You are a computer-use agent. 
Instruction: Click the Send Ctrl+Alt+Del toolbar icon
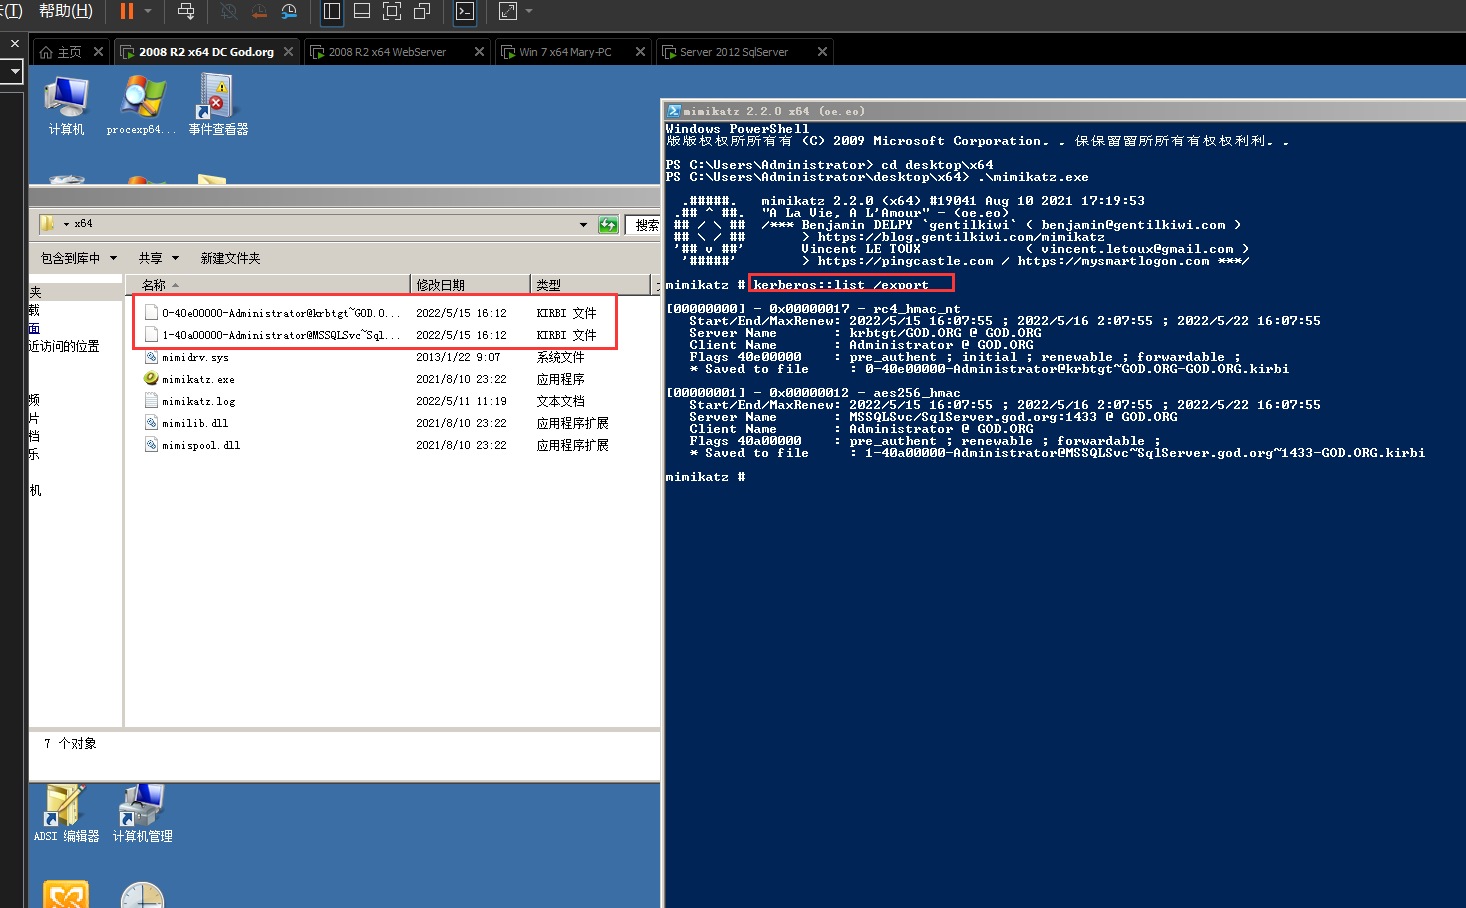[186, 11]
